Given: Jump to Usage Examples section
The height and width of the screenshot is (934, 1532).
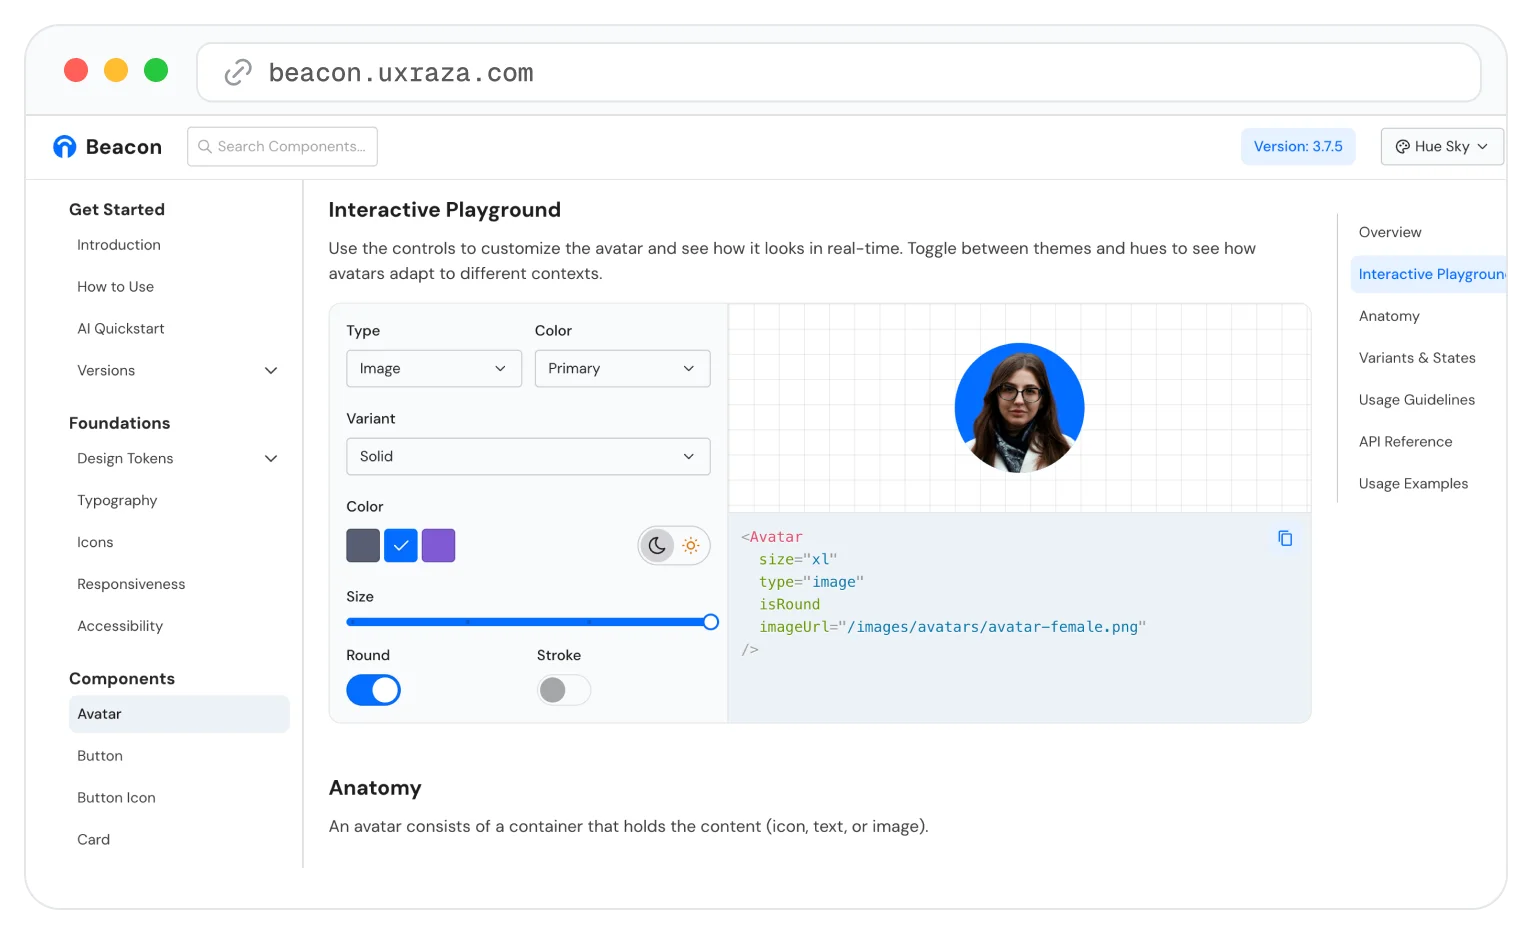Looking at the screenshot, I should (x=1413, y=484).
